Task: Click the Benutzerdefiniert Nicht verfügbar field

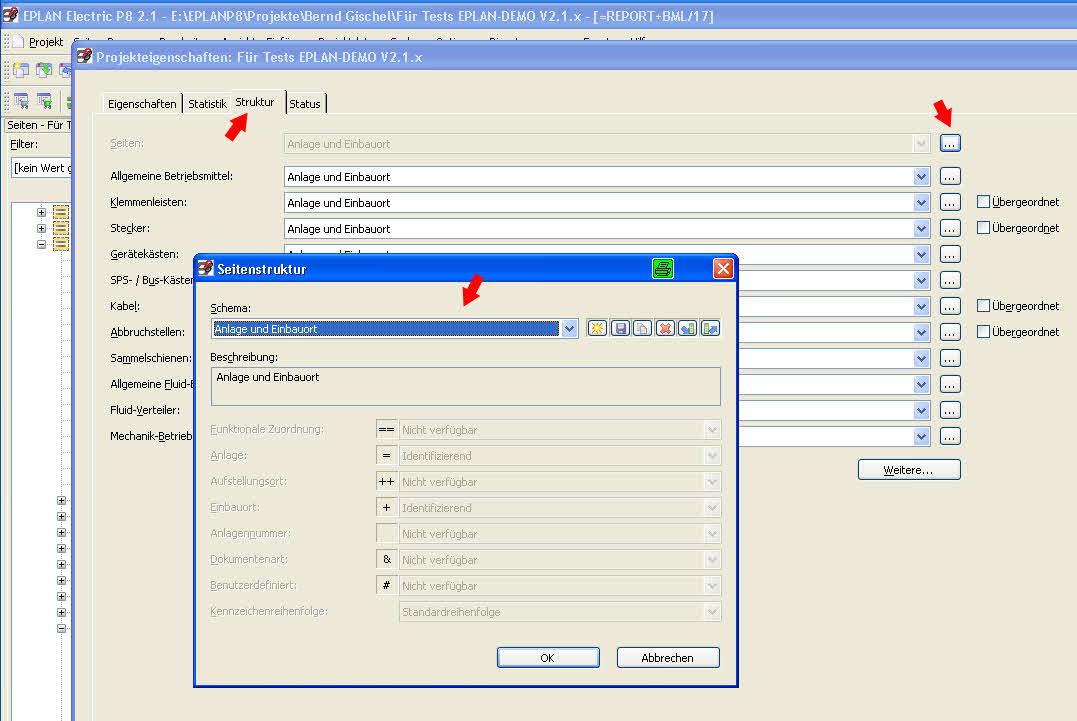Action: [560, 586]
